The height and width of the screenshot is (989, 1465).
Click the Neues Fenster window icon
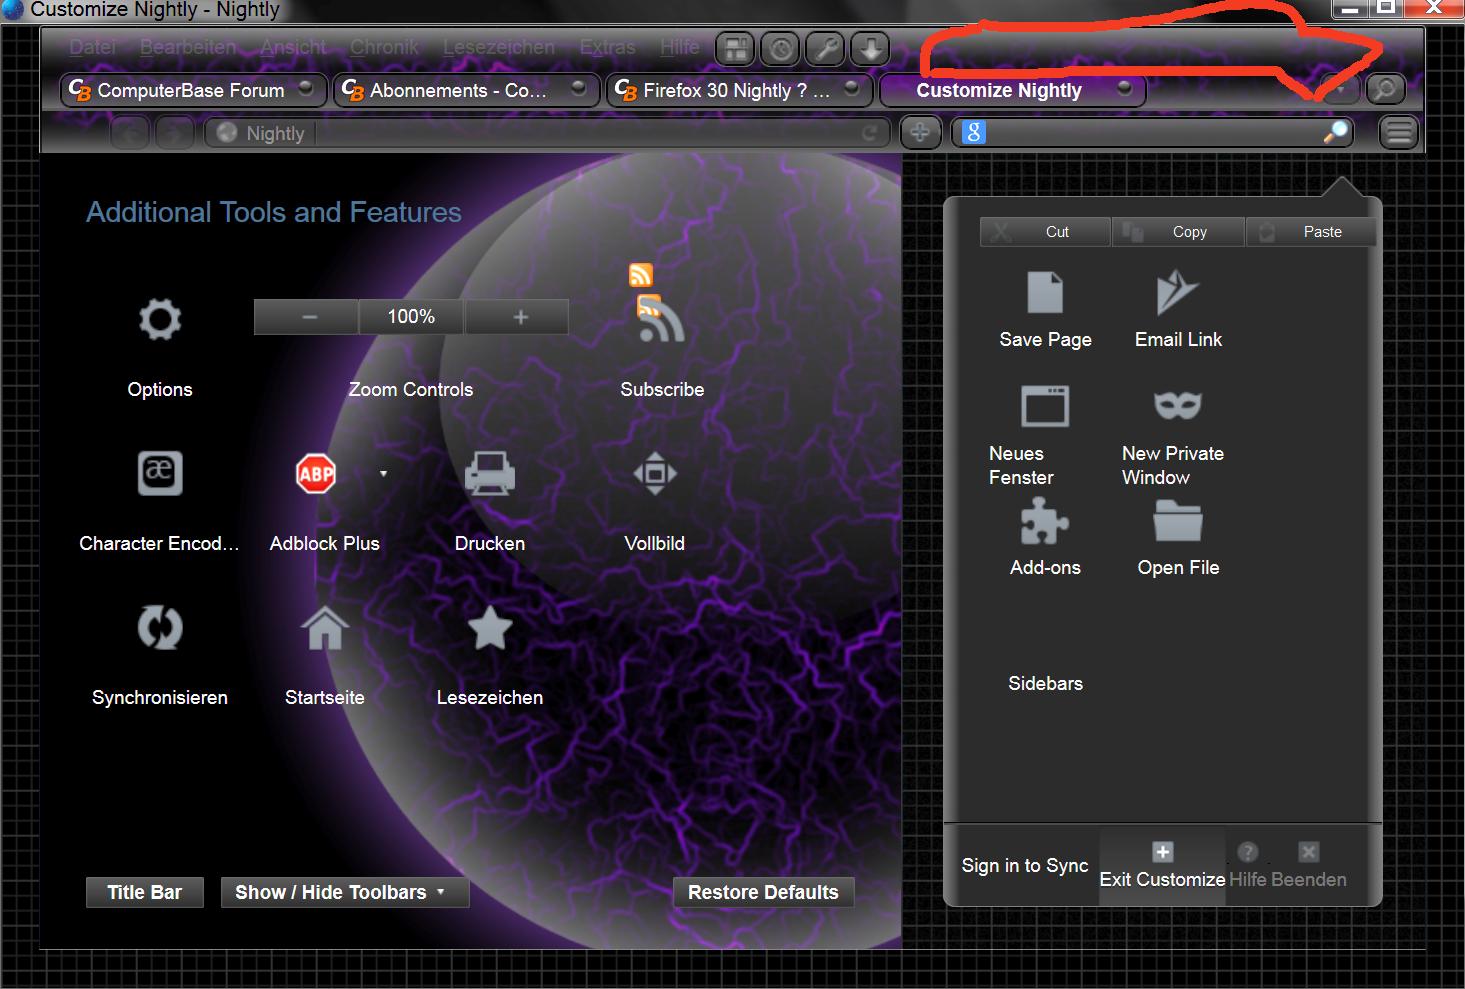(x=1045, y=406)
